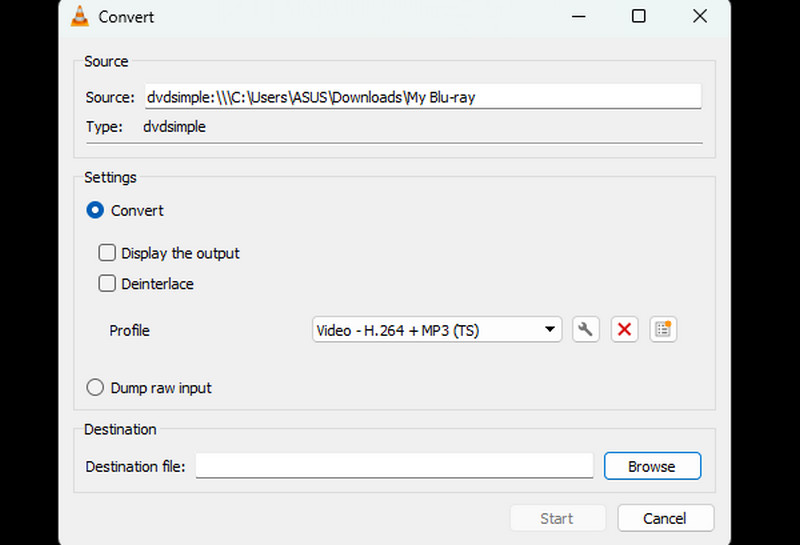
Task: Choose the Dump raw input option
Action: tap(96, 387)
